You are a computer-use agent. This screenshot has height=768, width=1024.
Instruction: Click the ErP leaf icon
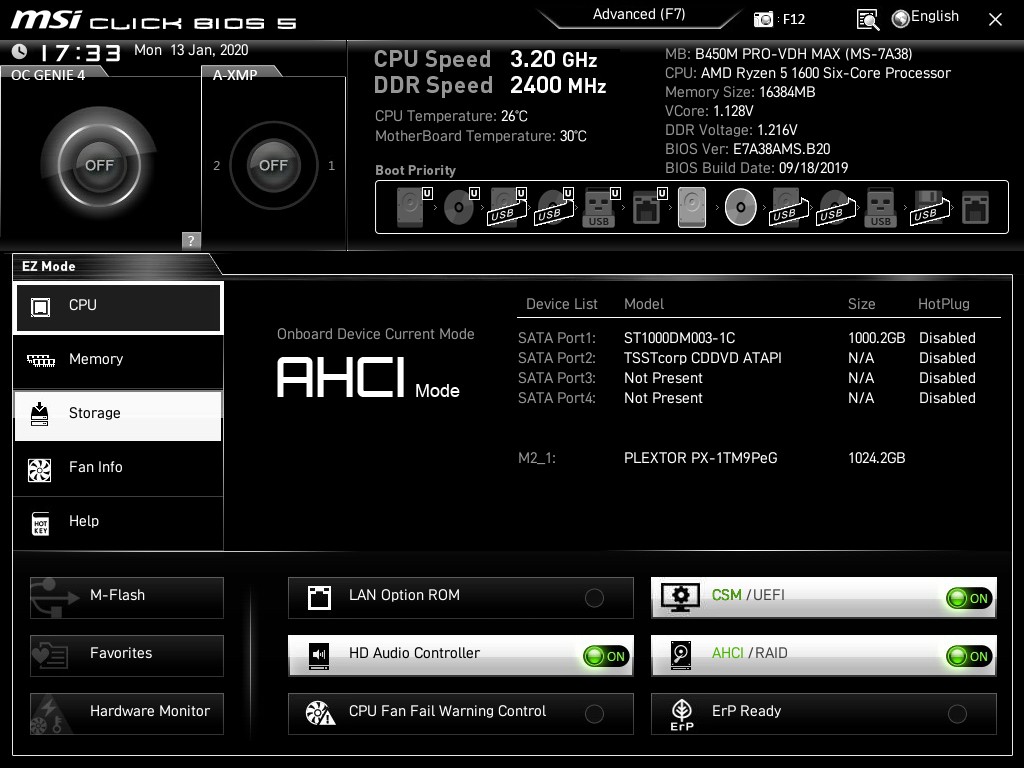pos(682,714)
